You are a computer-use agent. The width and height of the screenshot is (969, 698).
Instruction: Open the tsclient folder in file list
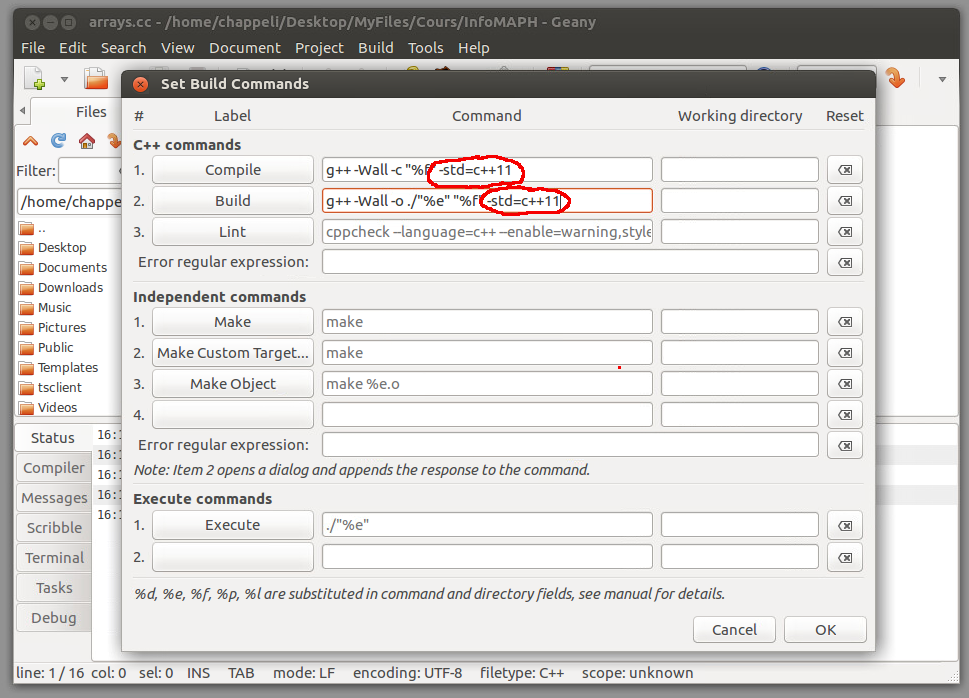[x=50, y=388]
